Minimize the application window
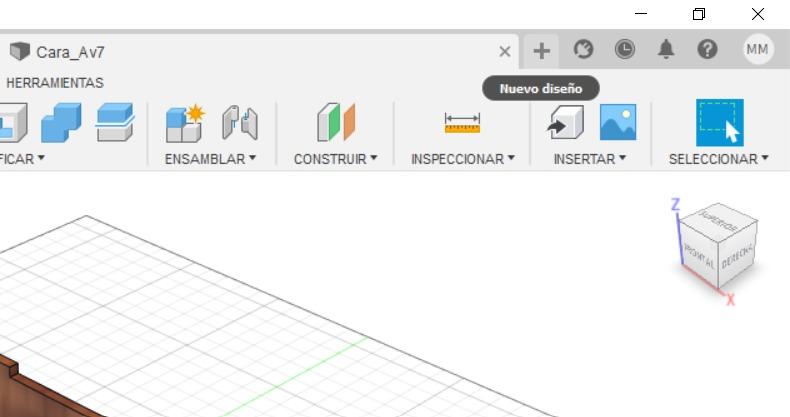This screenshot has width=790, height=417. 641,14
